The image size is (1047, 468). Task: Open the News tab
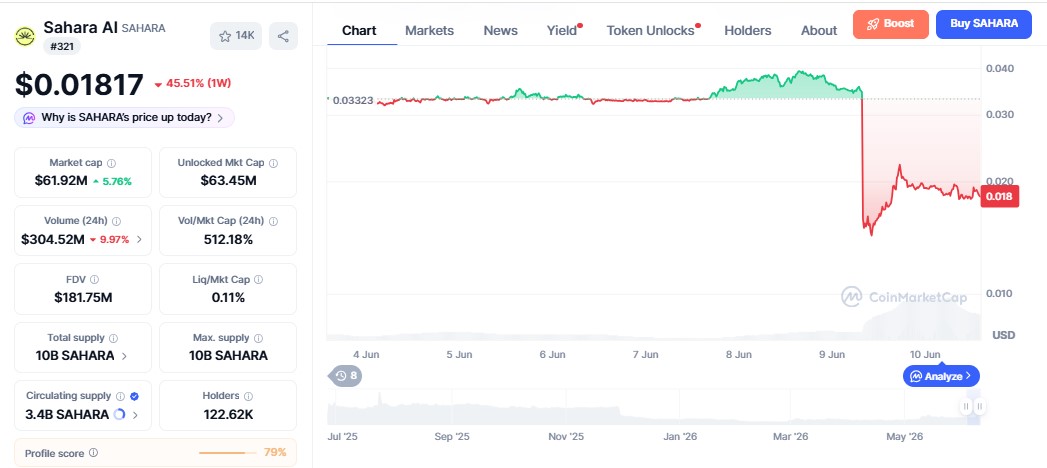[501, 31]
